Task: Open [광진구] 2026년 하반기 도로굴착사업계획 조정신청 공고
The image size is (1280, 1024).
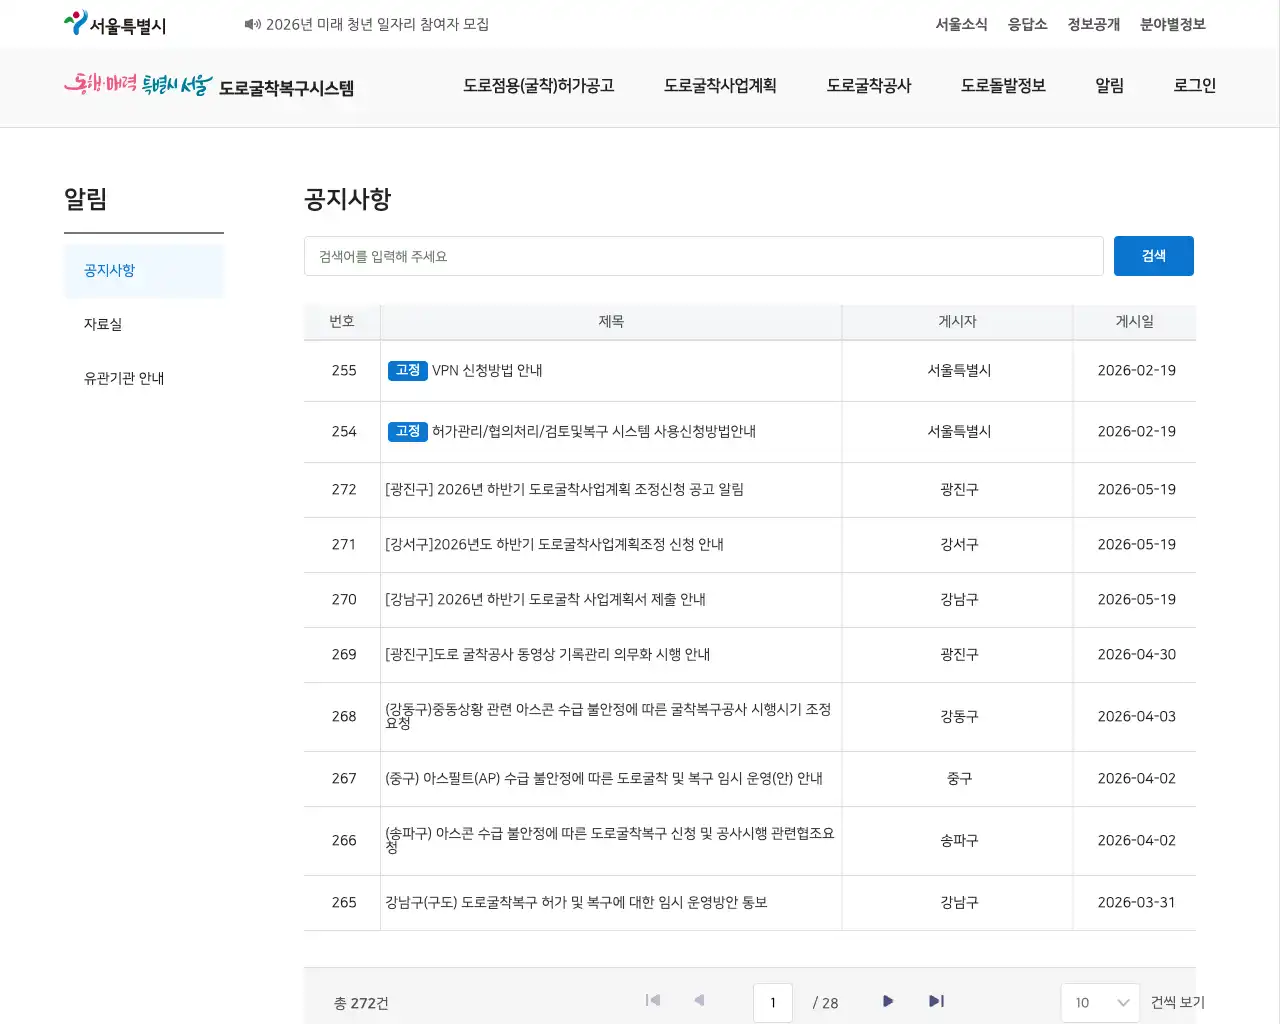Action: (x=564, y=489)
